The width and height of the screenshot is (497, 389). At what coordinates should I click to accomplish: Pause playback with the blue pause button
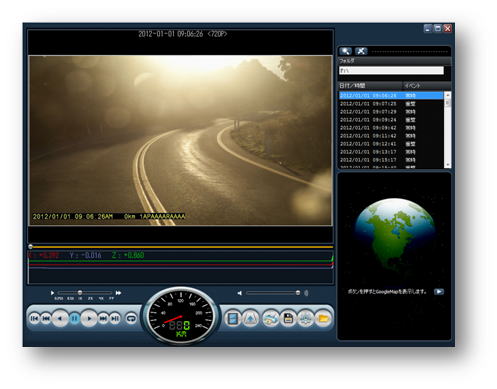pos(74,319)
